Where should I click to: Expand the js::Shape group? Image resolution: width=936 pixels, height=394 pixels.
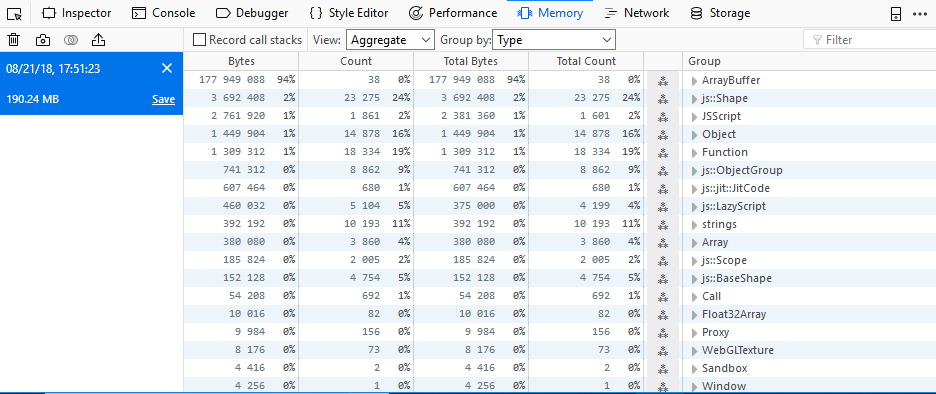pyautogui.click(x=694, y=98)
